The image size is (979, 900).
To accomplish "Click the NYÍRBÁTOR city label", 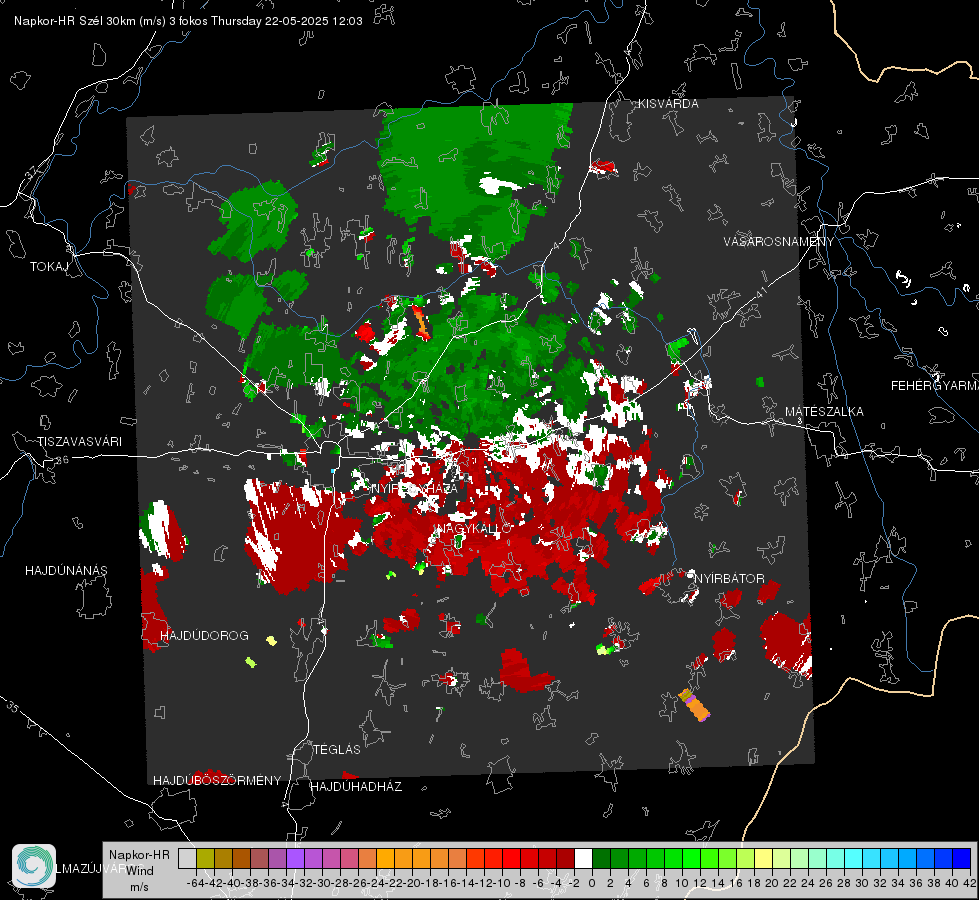I will pos(729,579).
